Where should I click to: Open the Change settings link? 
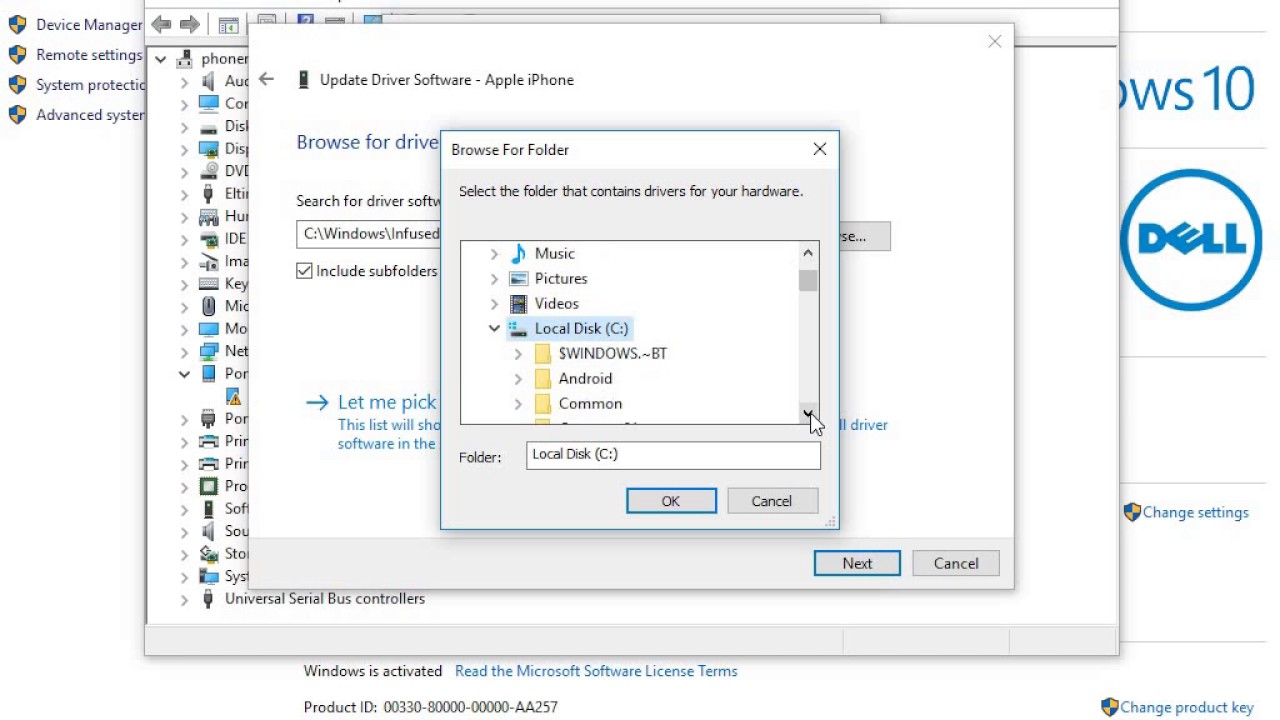coord(1195,512)
